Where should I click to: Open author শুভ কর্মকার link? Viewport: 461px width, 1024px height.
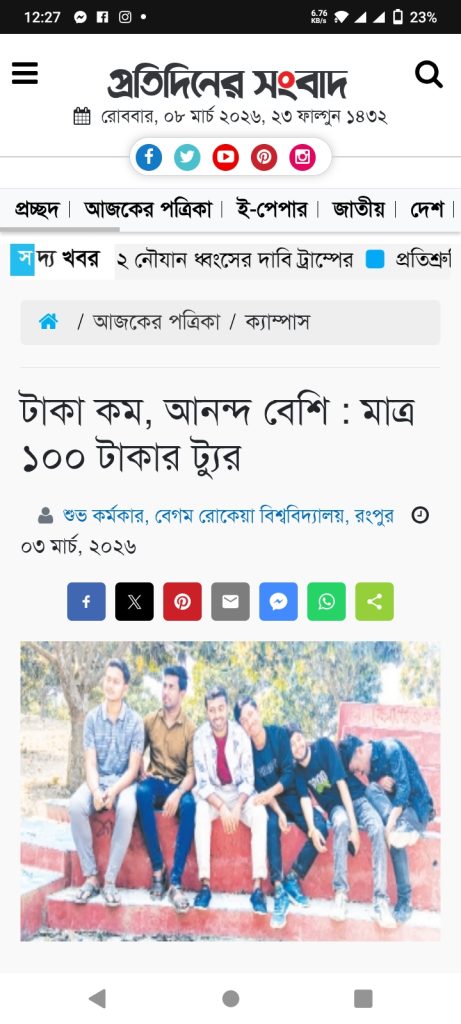(x=106, y=516)
